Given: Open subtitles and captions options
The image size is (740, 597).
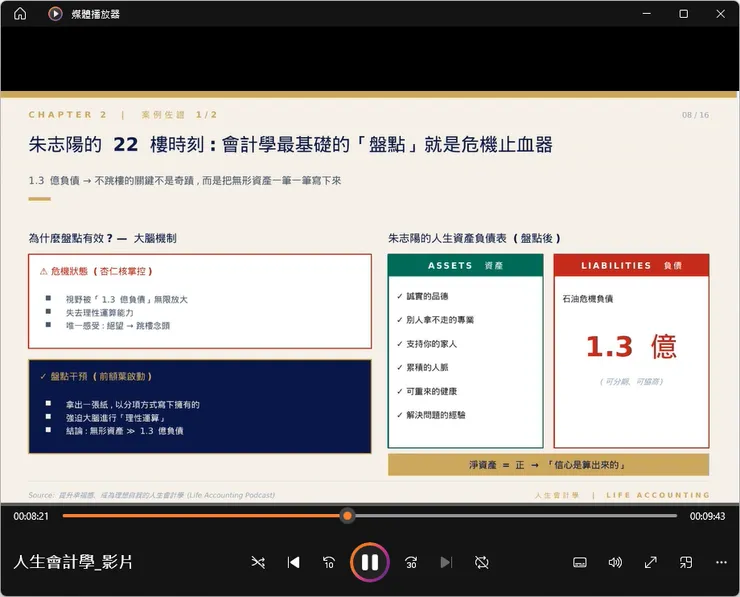Looking at the screenshot, I should click(x=580, y=562).
